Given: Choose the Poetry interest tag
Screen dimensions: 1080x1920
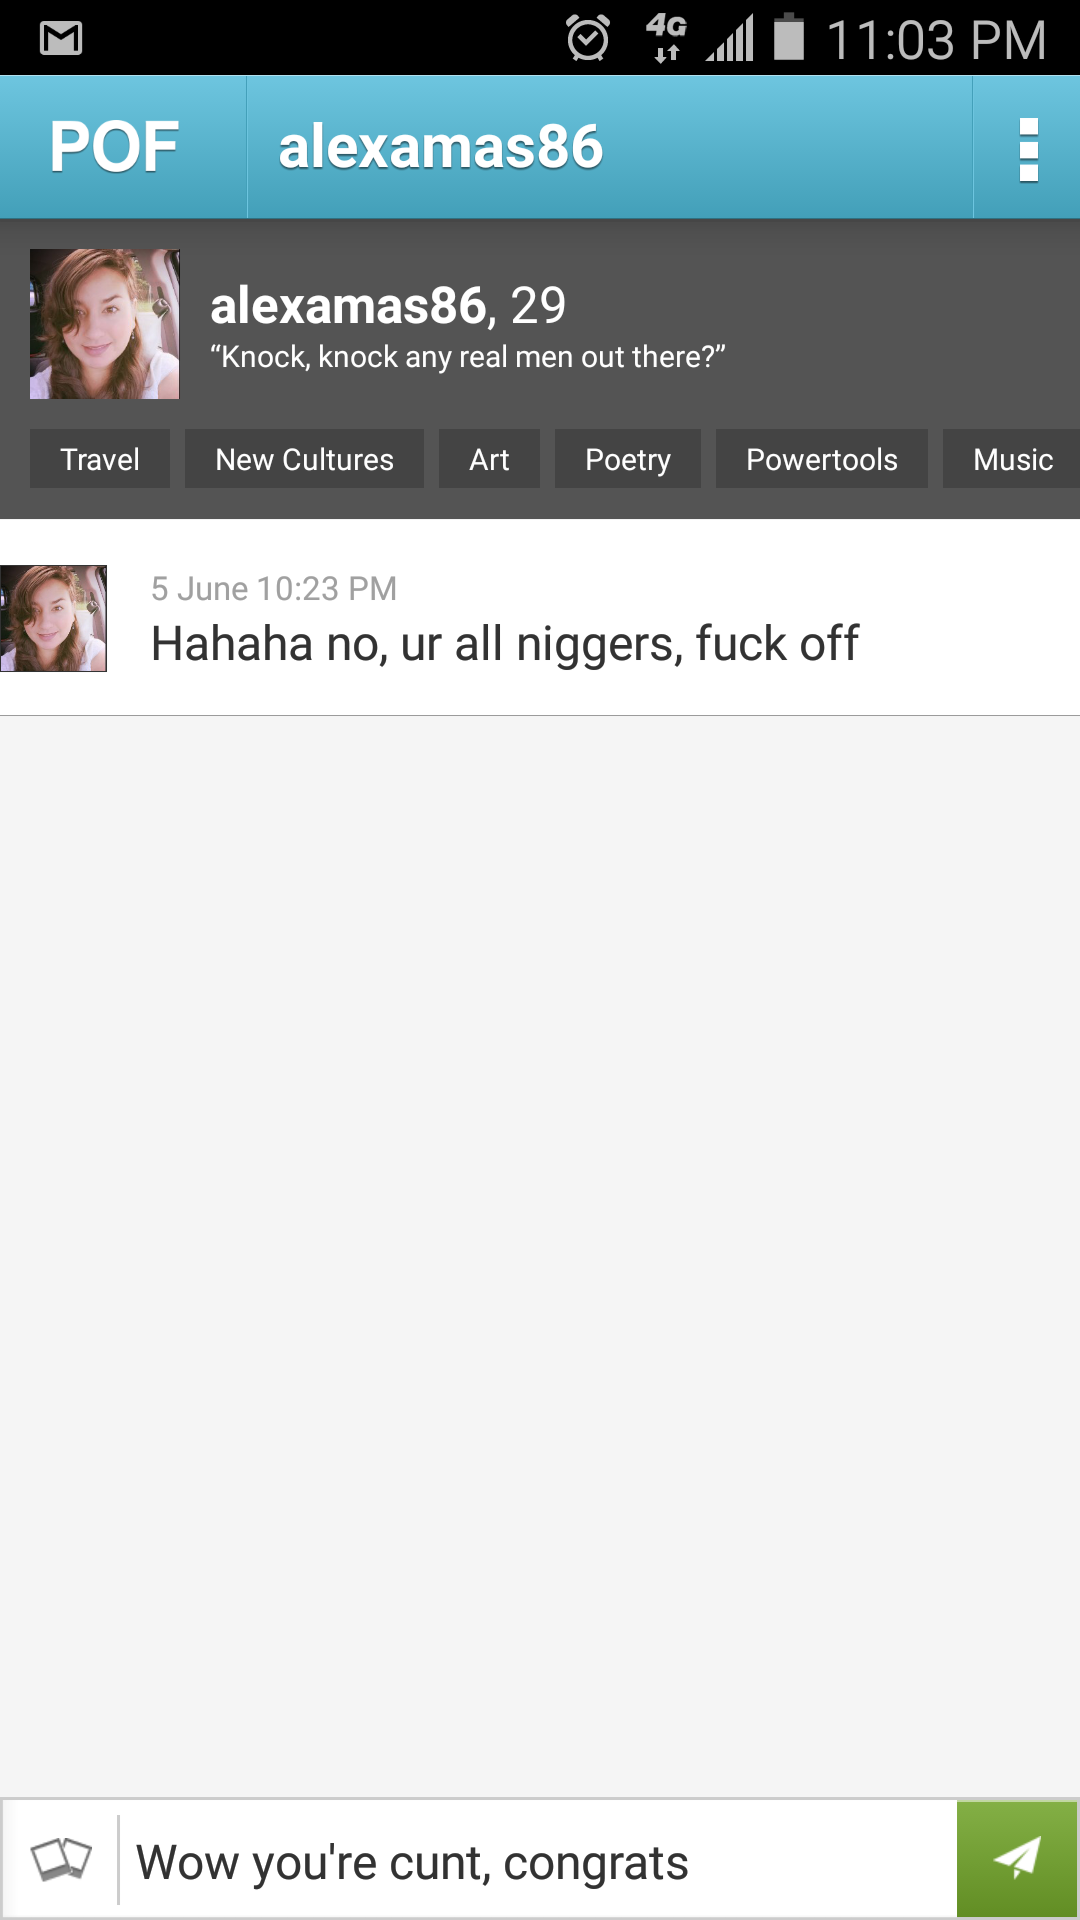Looking at the screenshot, I should click(x=627, y=459).
